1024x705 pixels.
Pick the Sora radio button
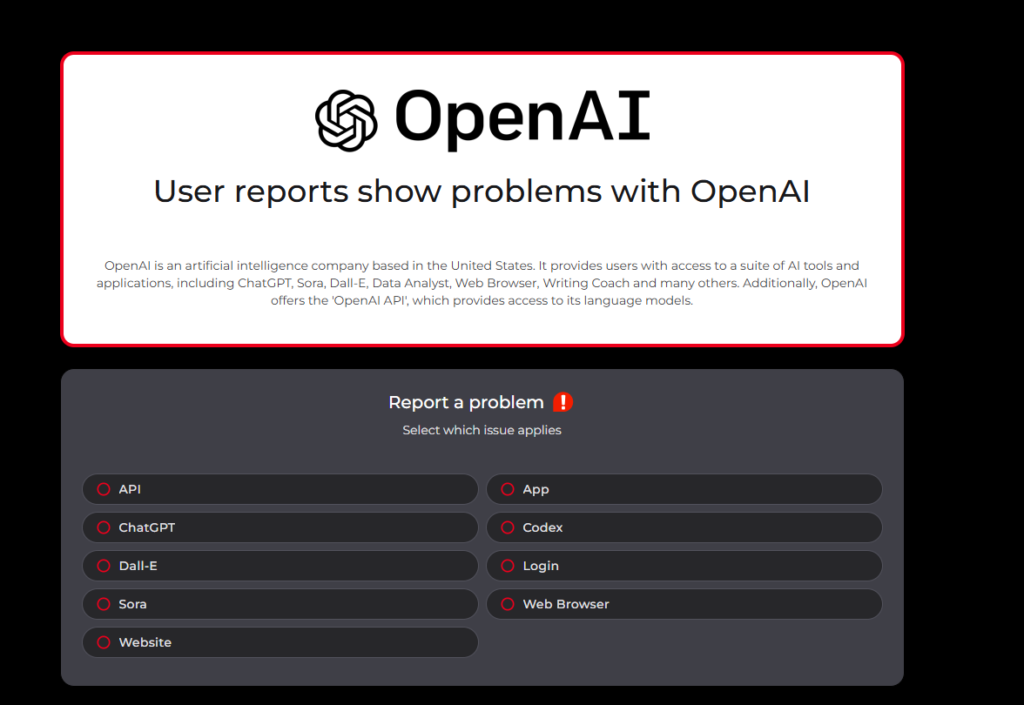coord(103,604)
